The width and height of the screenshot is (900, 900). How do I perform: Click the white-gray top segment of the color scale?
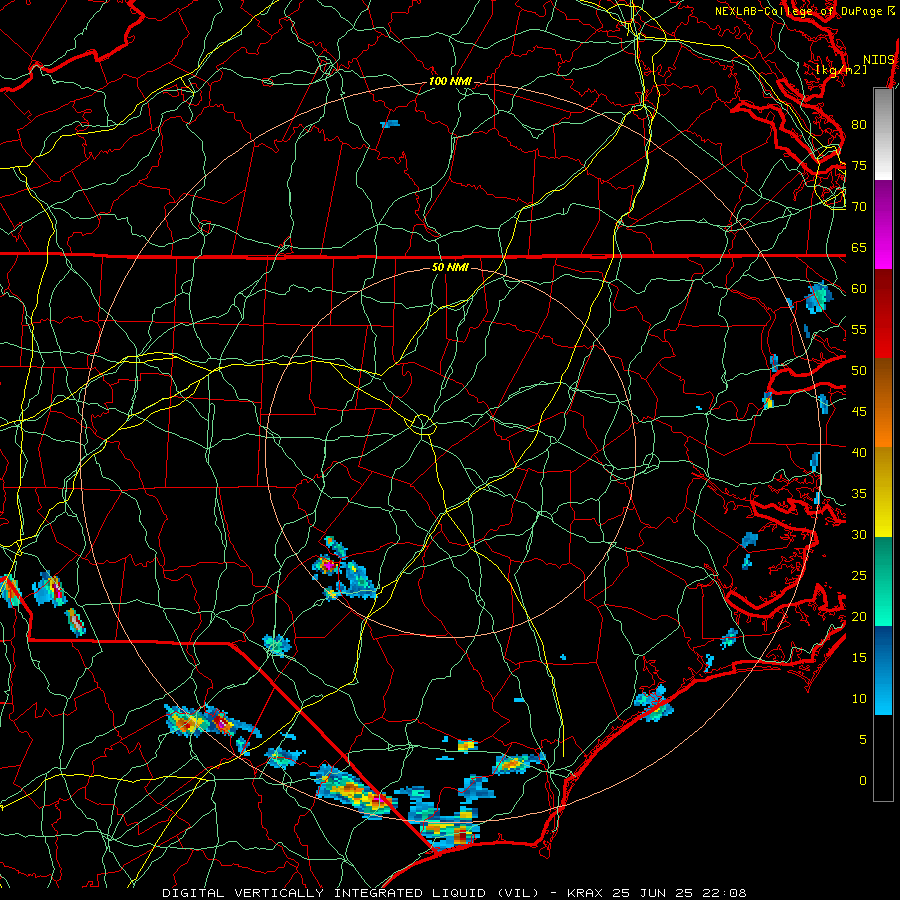[x=883, y=134]
